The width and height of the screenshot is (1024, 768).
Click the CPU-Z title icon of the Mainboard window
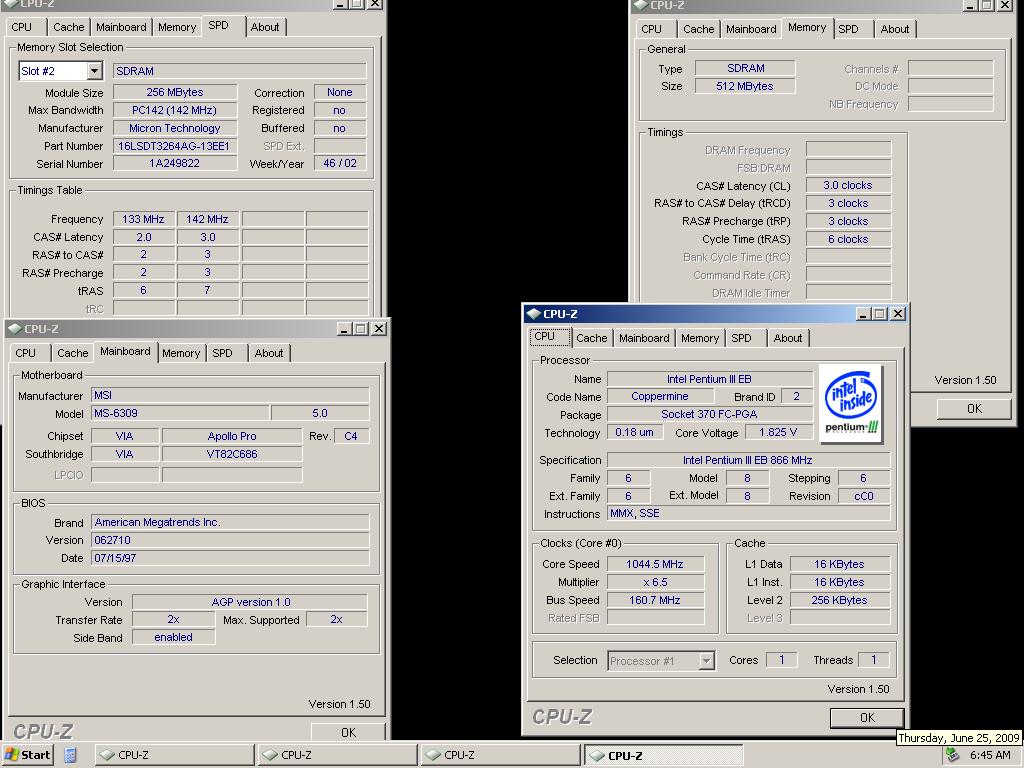(x=14, y=328)
